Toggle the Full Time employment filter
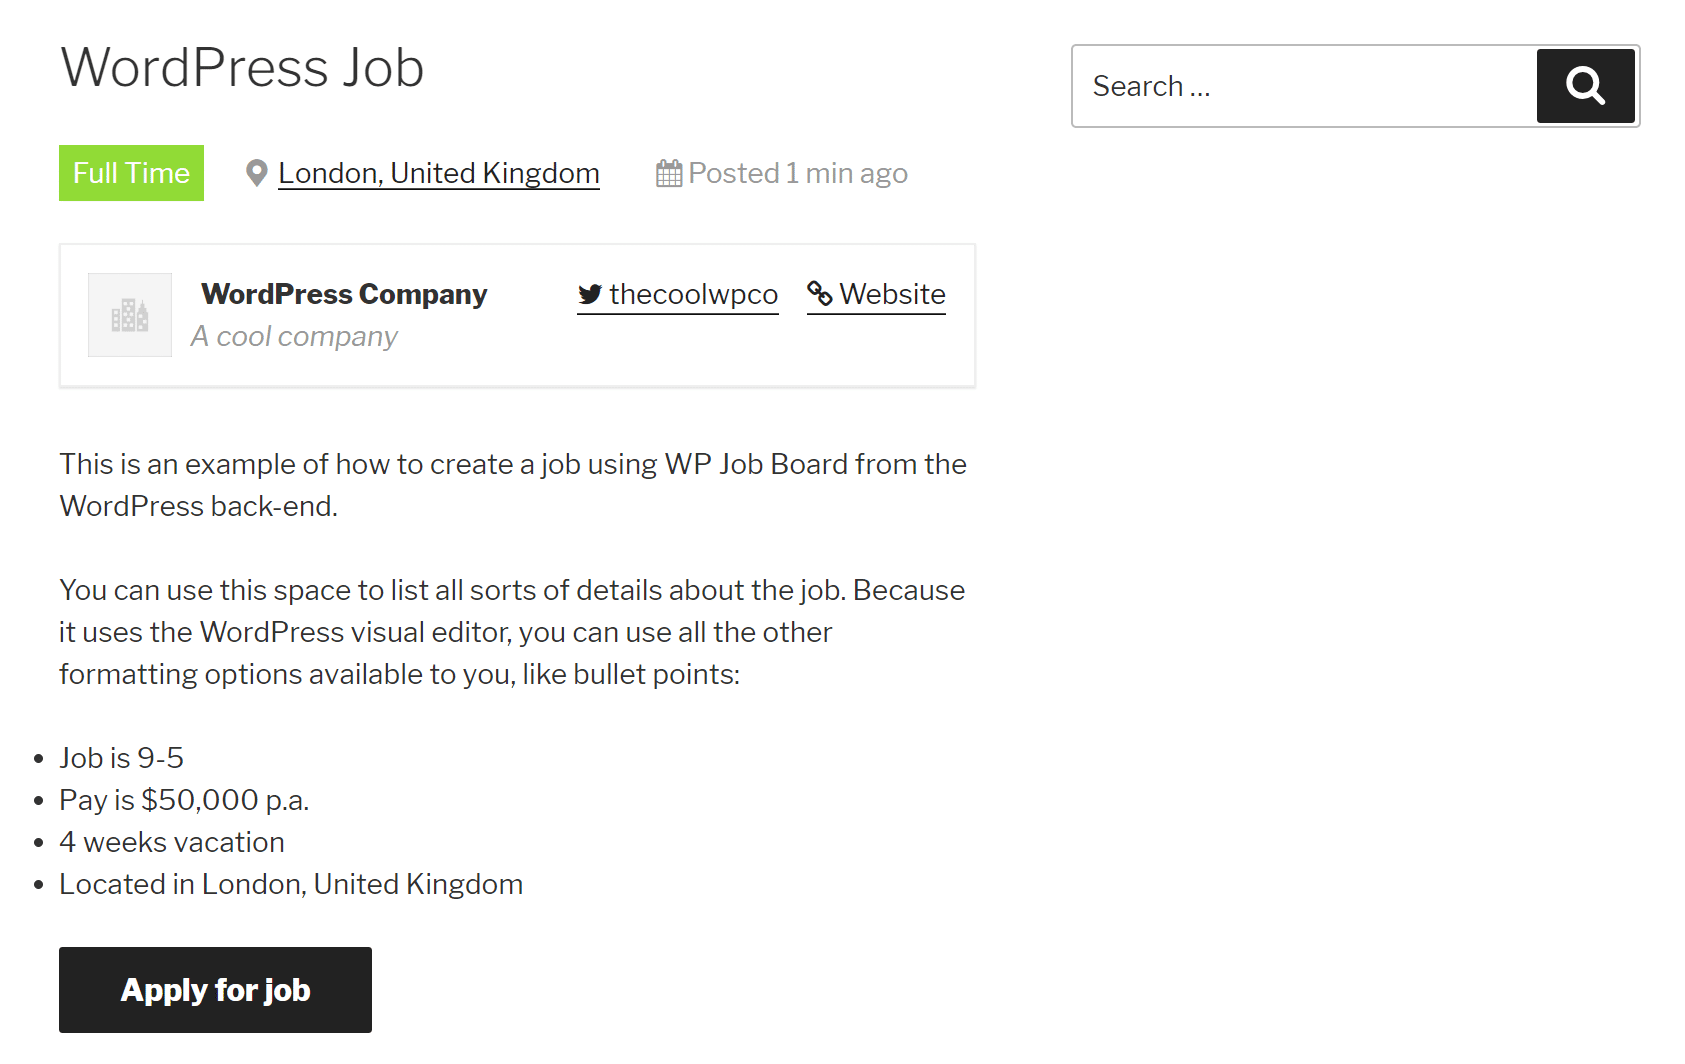Screen dimensions: 1685x1064 [x=131, y=173]
